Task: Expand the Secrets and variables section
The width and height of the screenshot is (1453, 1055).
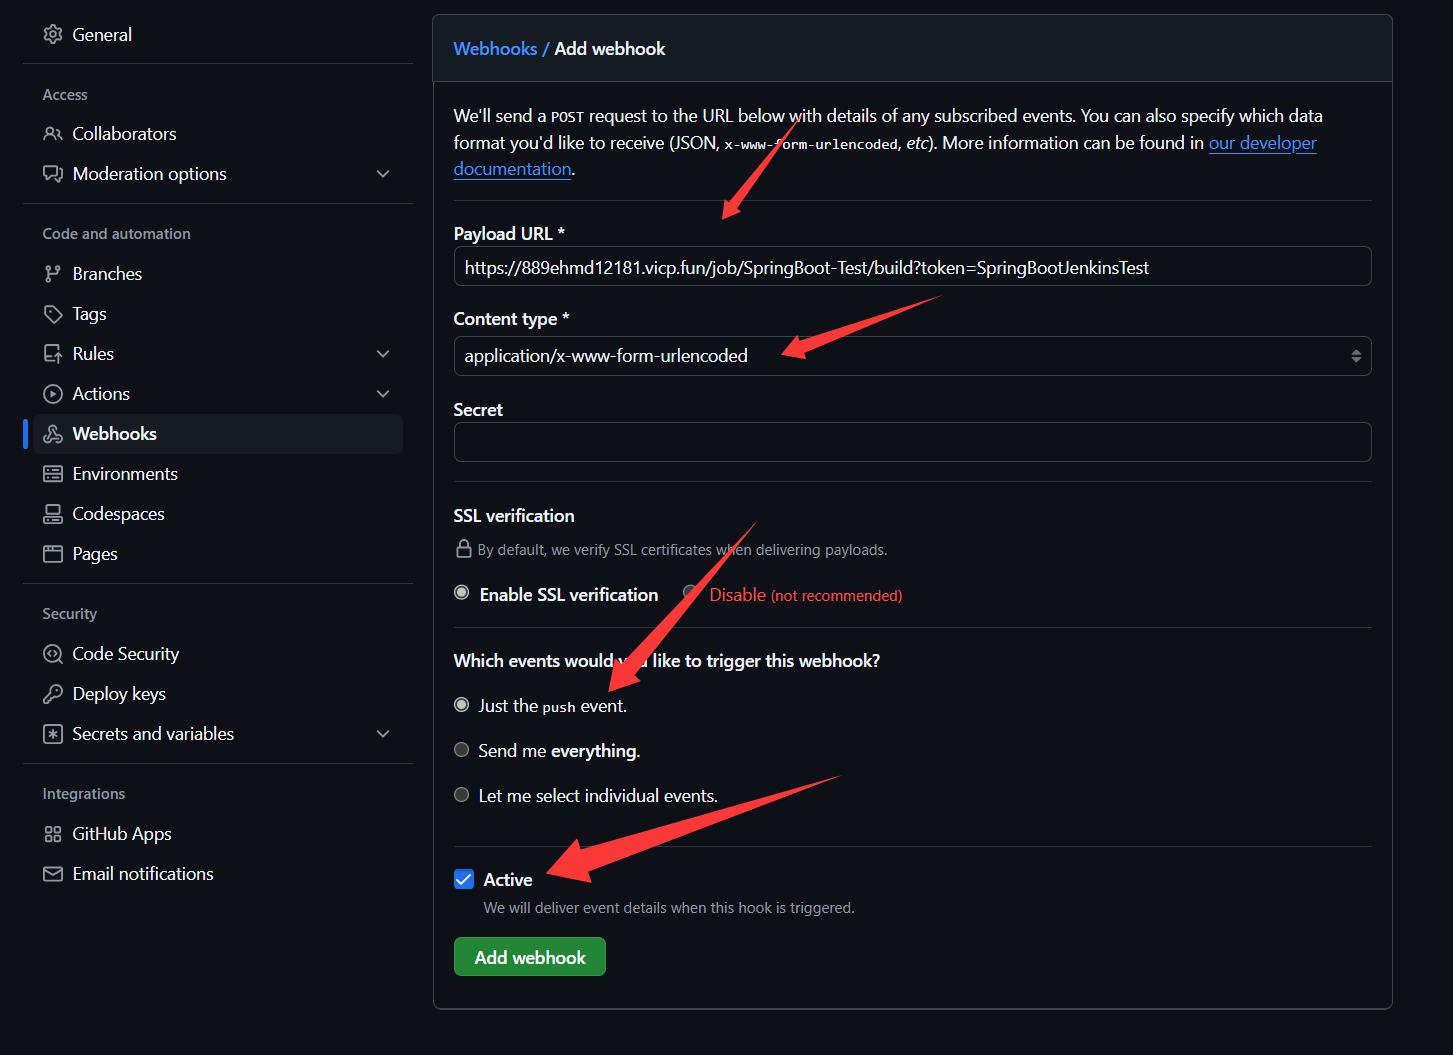Action: tap(383, 734)
